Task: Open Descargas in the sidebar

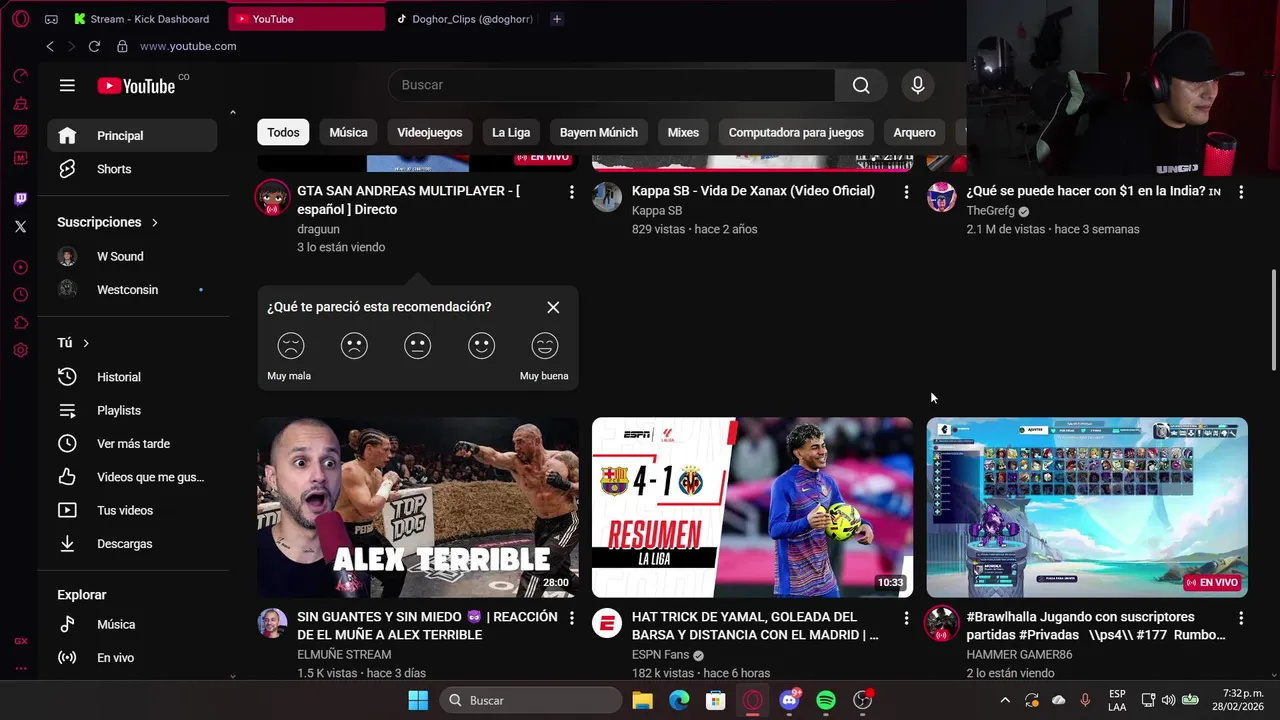Action: click(x=132, y=544)
